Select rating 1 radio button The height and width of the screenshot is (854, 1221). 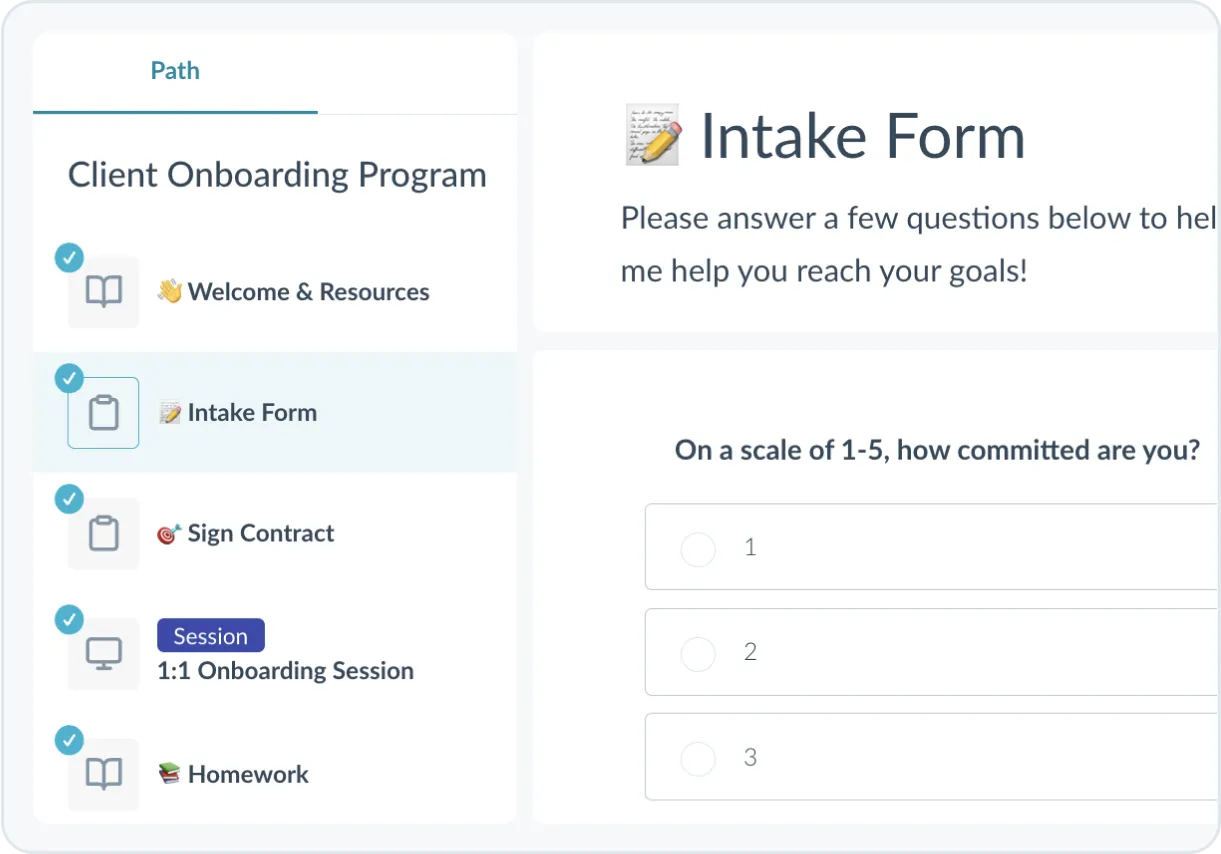tap(698, 548)
